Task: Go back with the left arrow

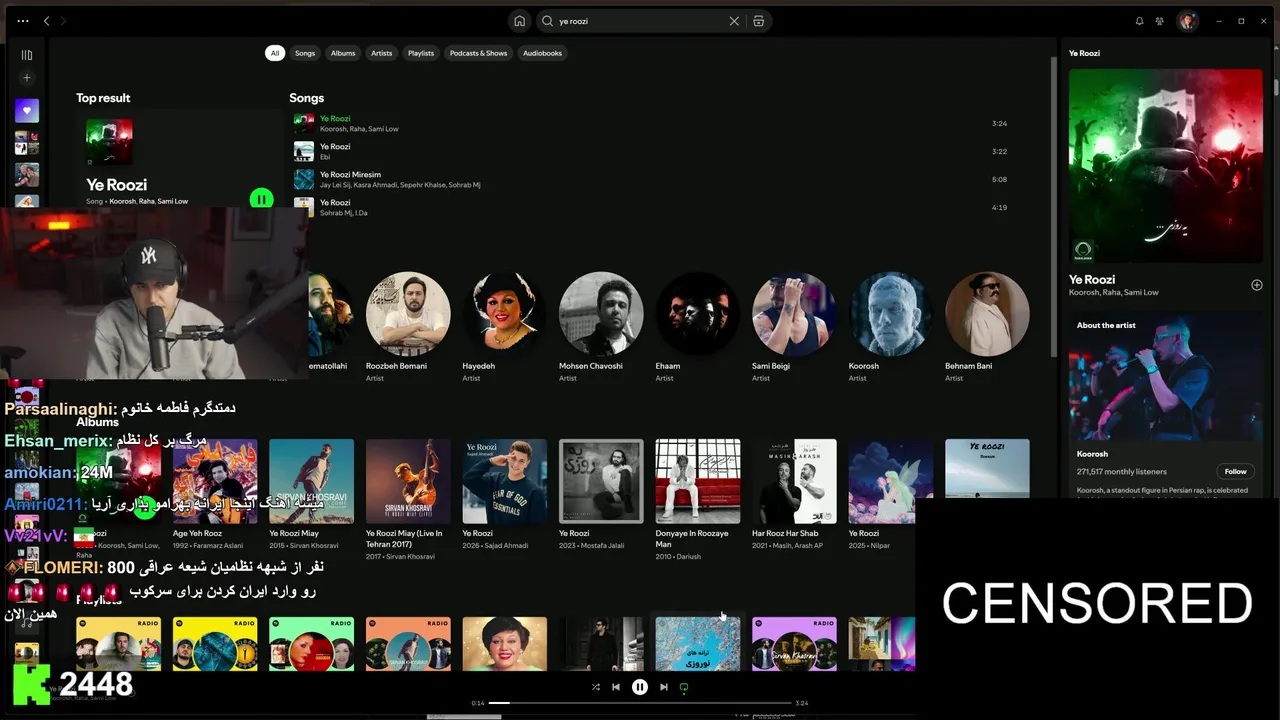Action: pos(46,21)
